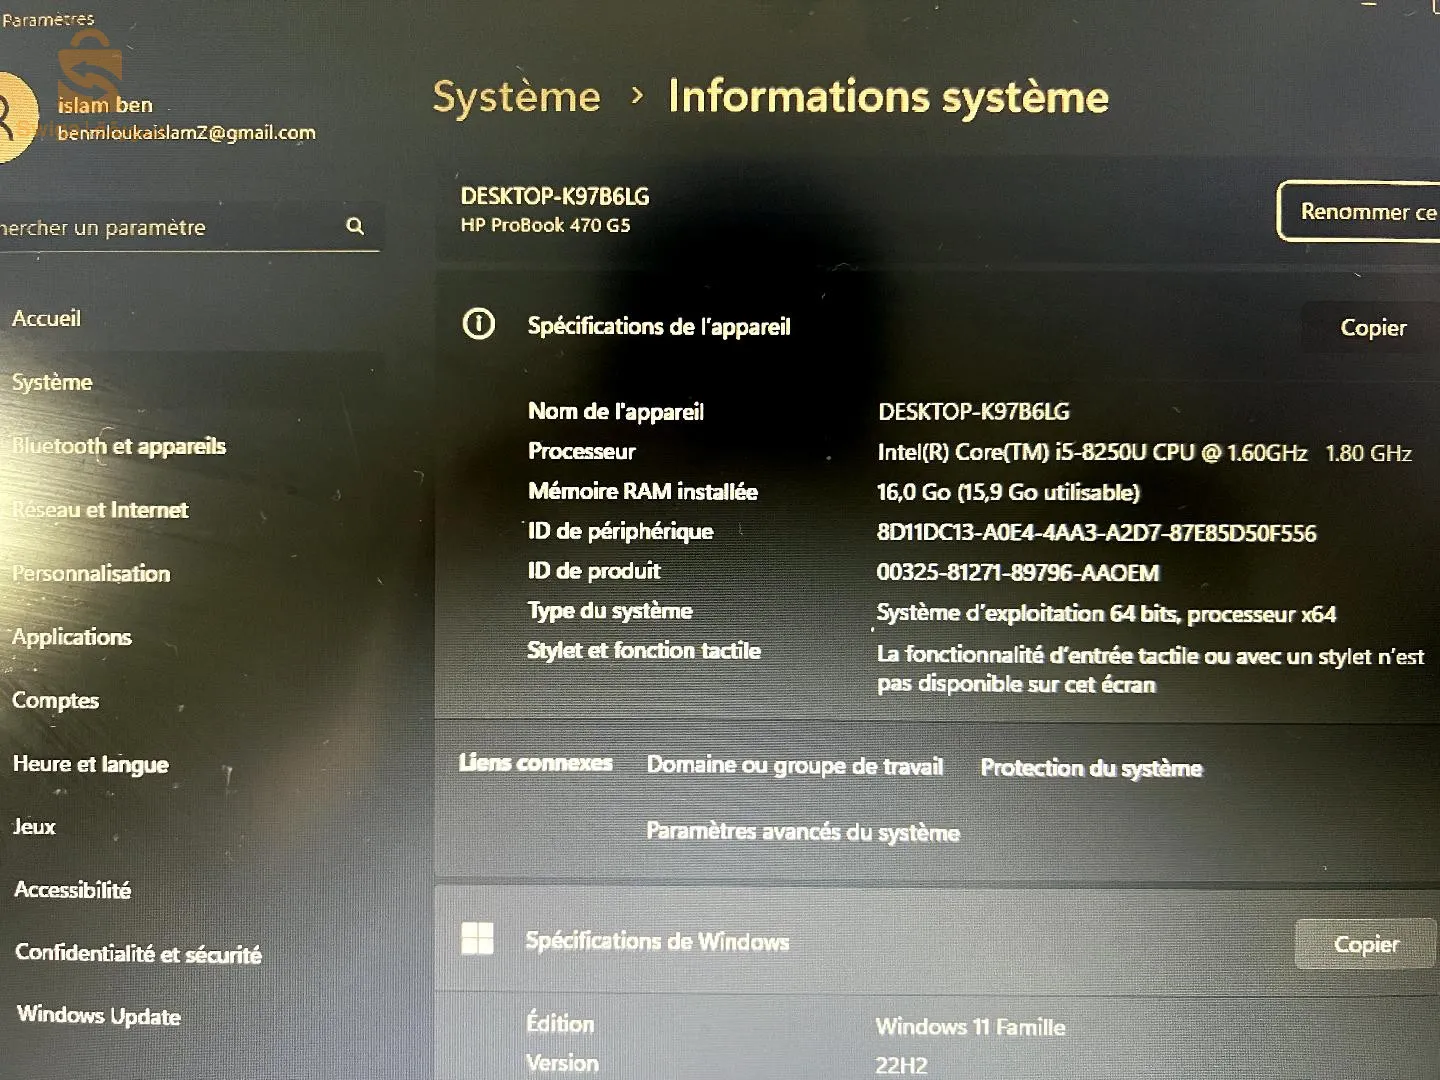Click the Windows logo beside Spécifications de Windows
1440x1080 pixels.
pos(478,939)
